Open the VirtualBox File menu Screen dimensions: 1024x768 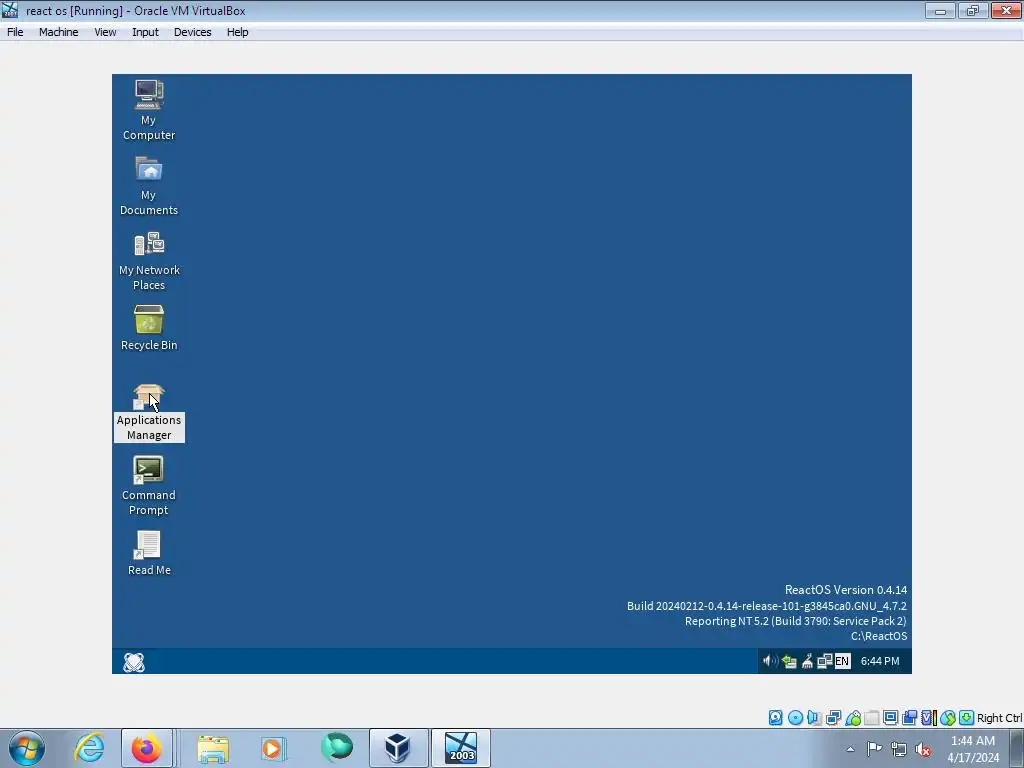point(15,32)
